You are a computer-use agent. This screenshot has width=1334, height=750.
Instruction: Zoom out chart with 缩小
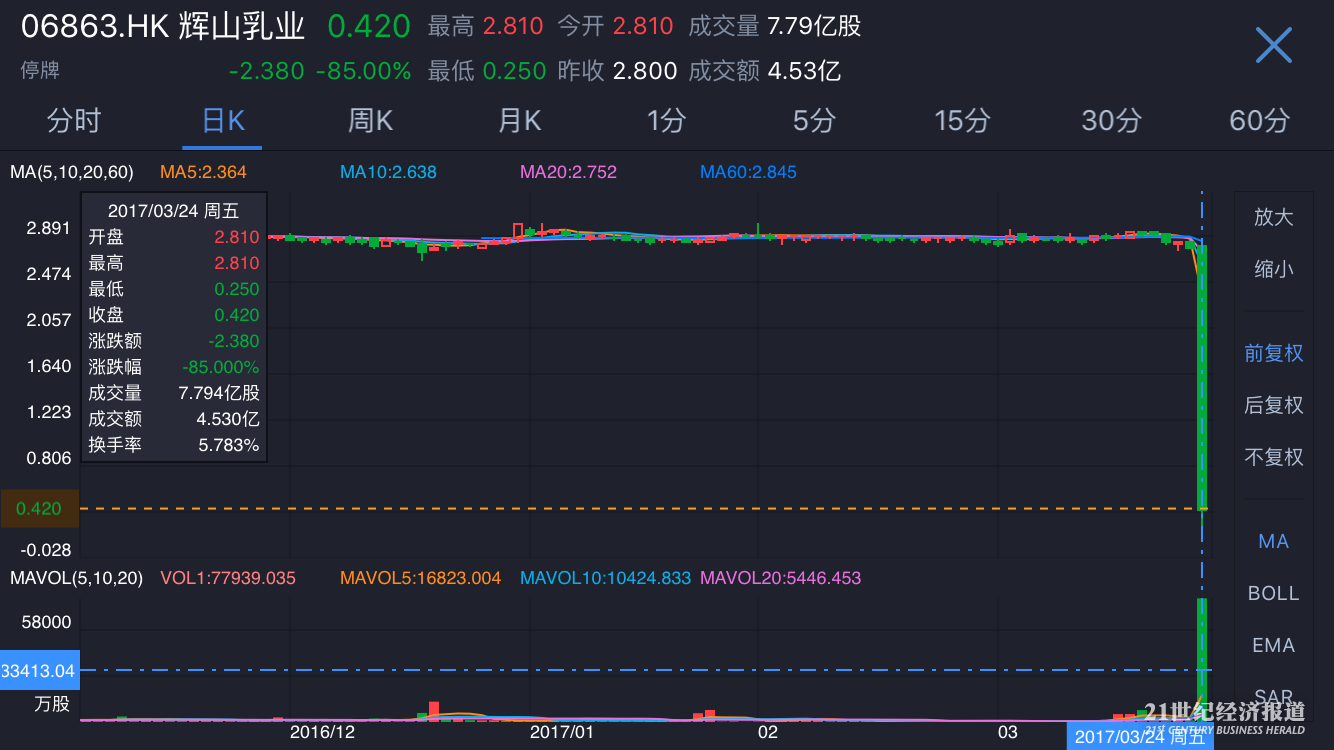click(1273, 269)
